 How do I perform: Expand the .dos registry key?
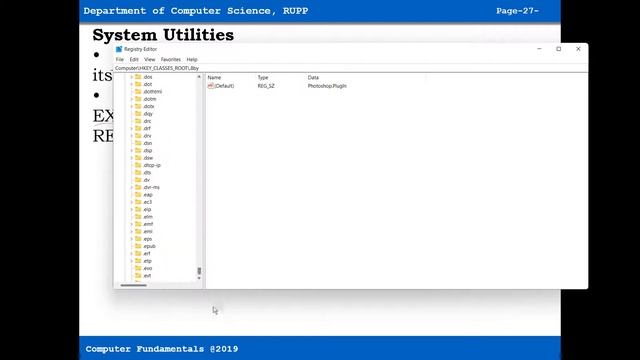click(131, 77)
